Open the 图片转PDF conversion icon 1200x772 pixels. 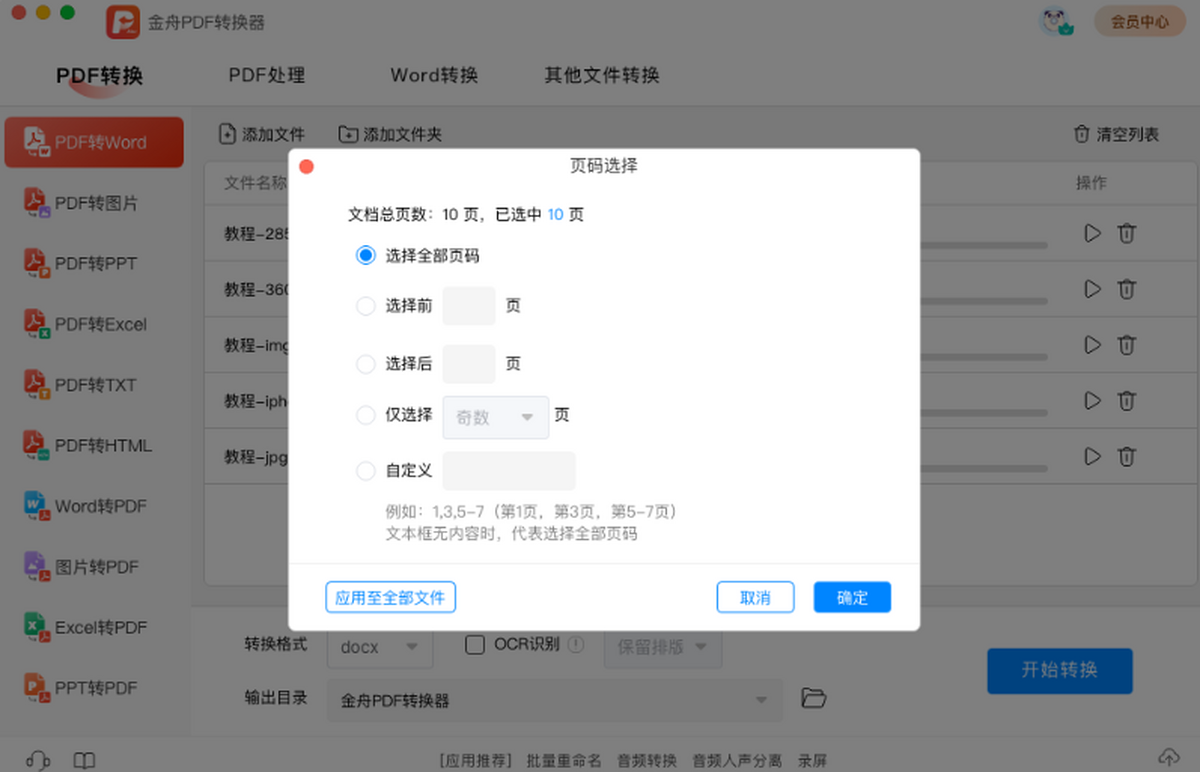point(37,567)
